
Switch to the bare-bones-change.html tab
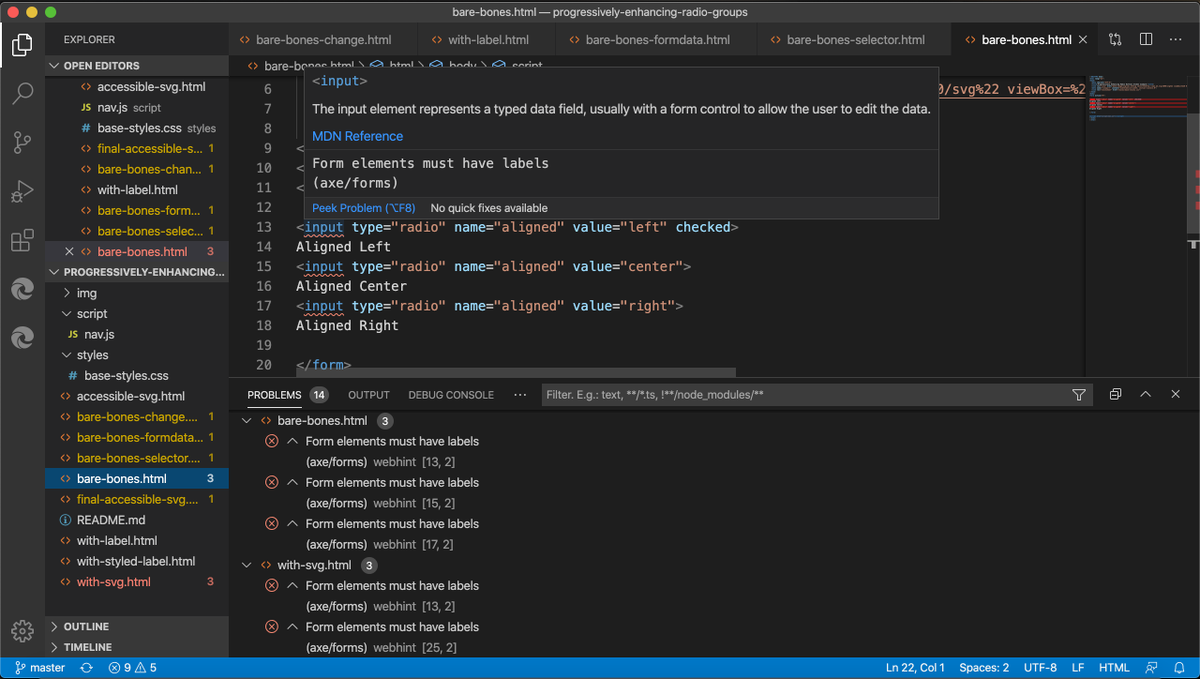[323, 40]
